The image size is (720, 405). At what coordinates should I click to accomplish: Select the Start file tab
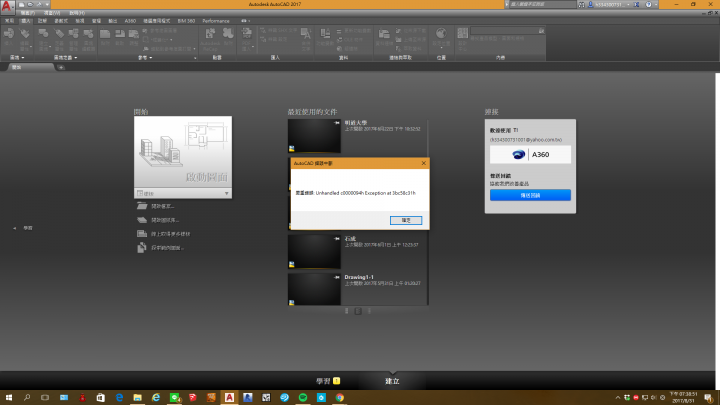click(30, 67)
